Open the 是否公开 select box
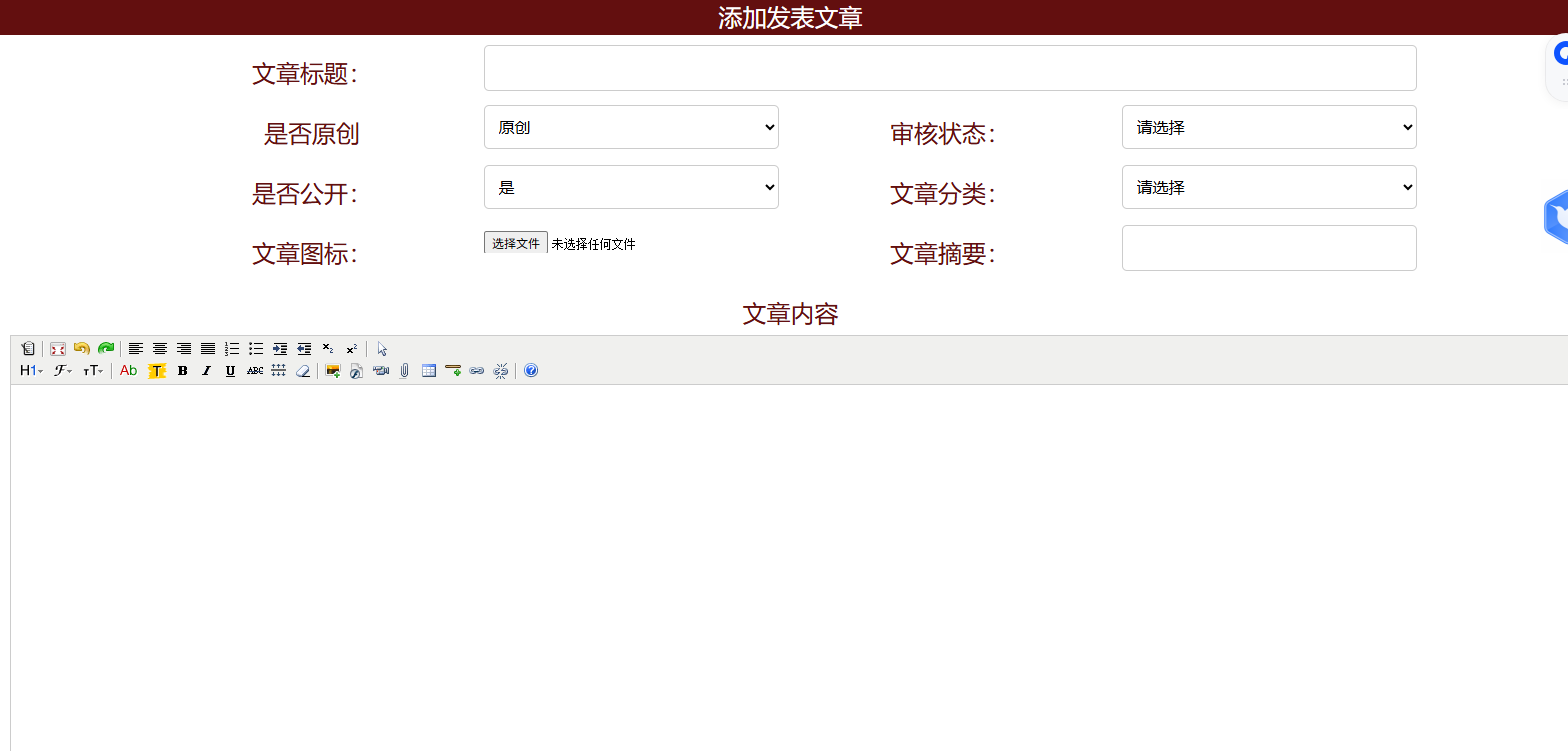The image size is (1568, 751). pos(631,187)
